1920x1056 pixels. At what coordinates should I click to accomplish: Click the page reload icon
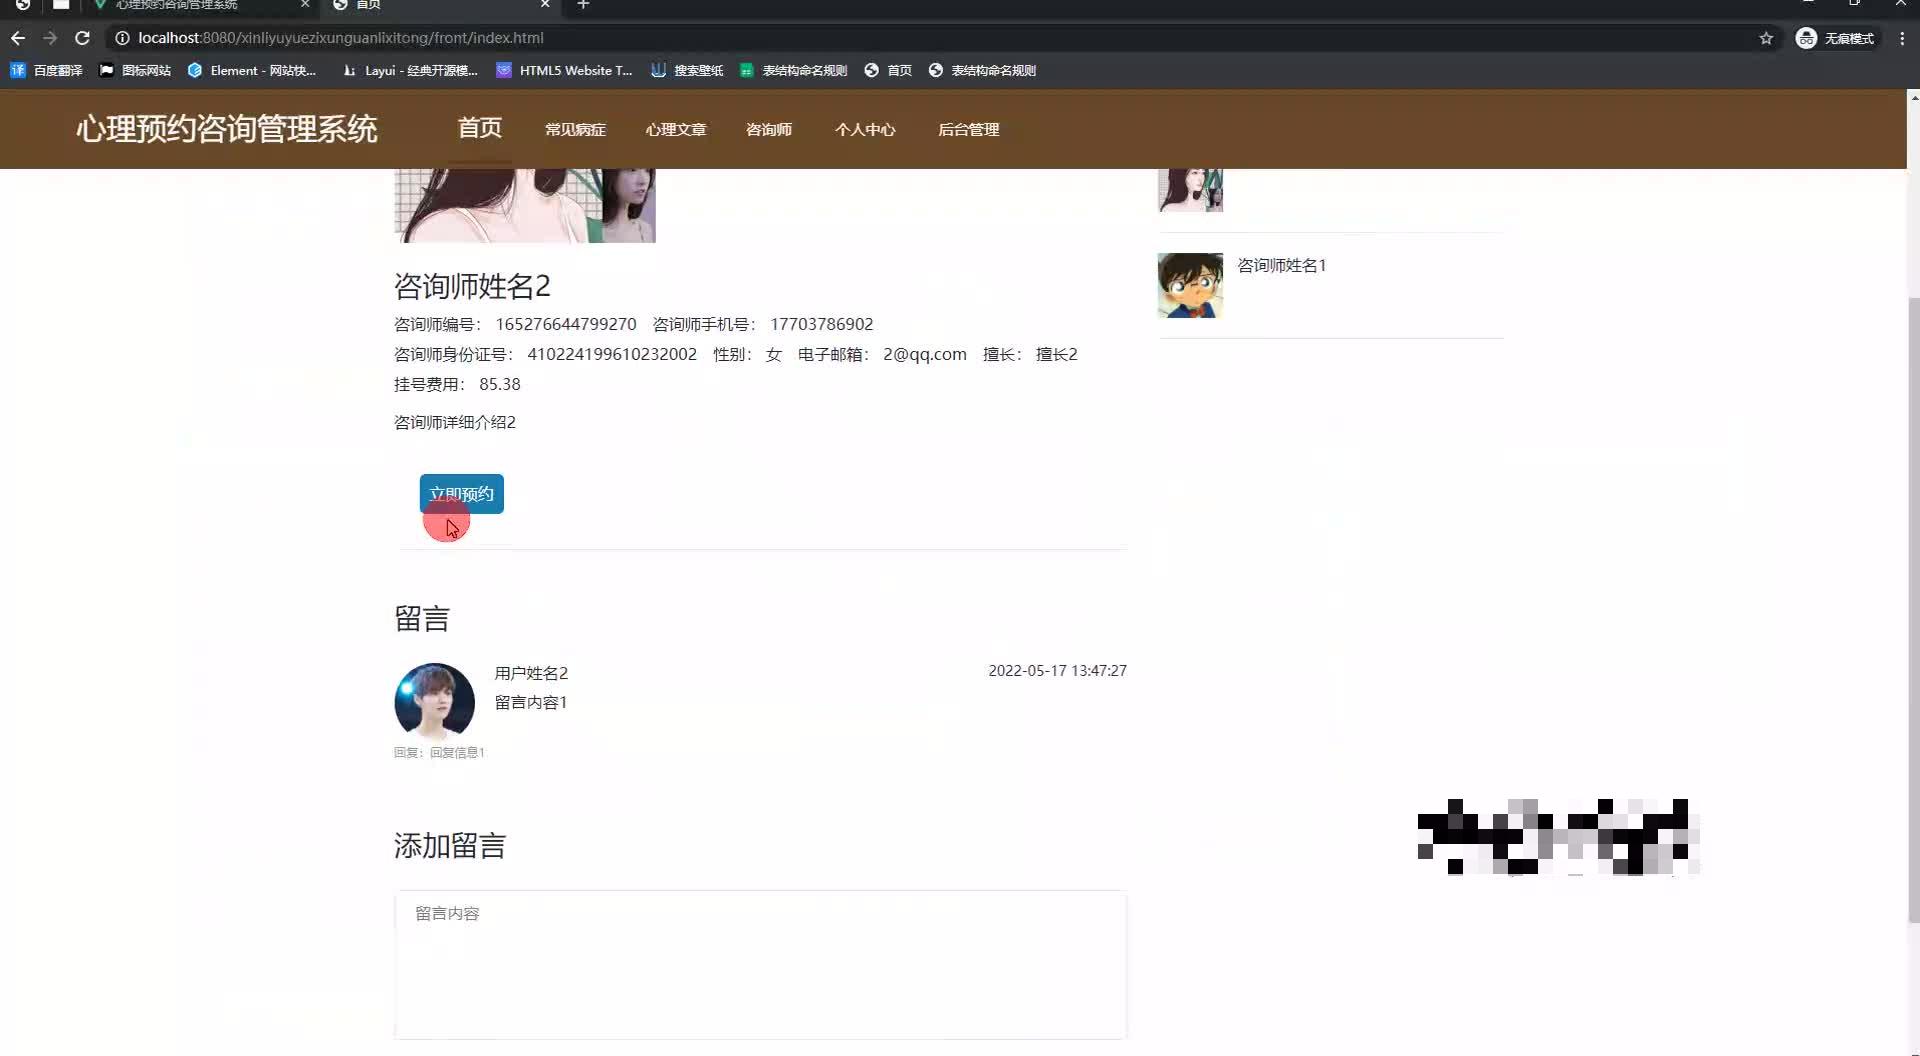[82, 38]
